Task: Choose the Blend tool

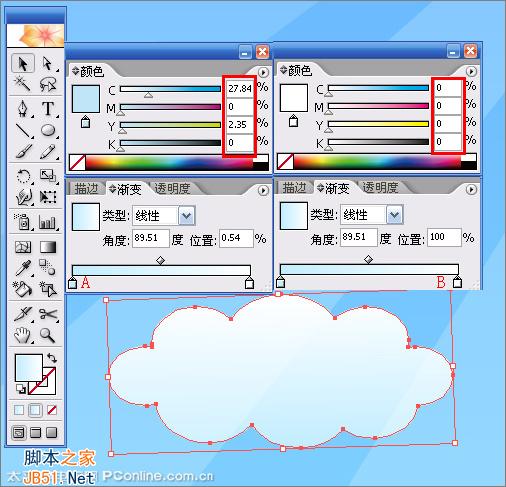Action: point(48,268)
